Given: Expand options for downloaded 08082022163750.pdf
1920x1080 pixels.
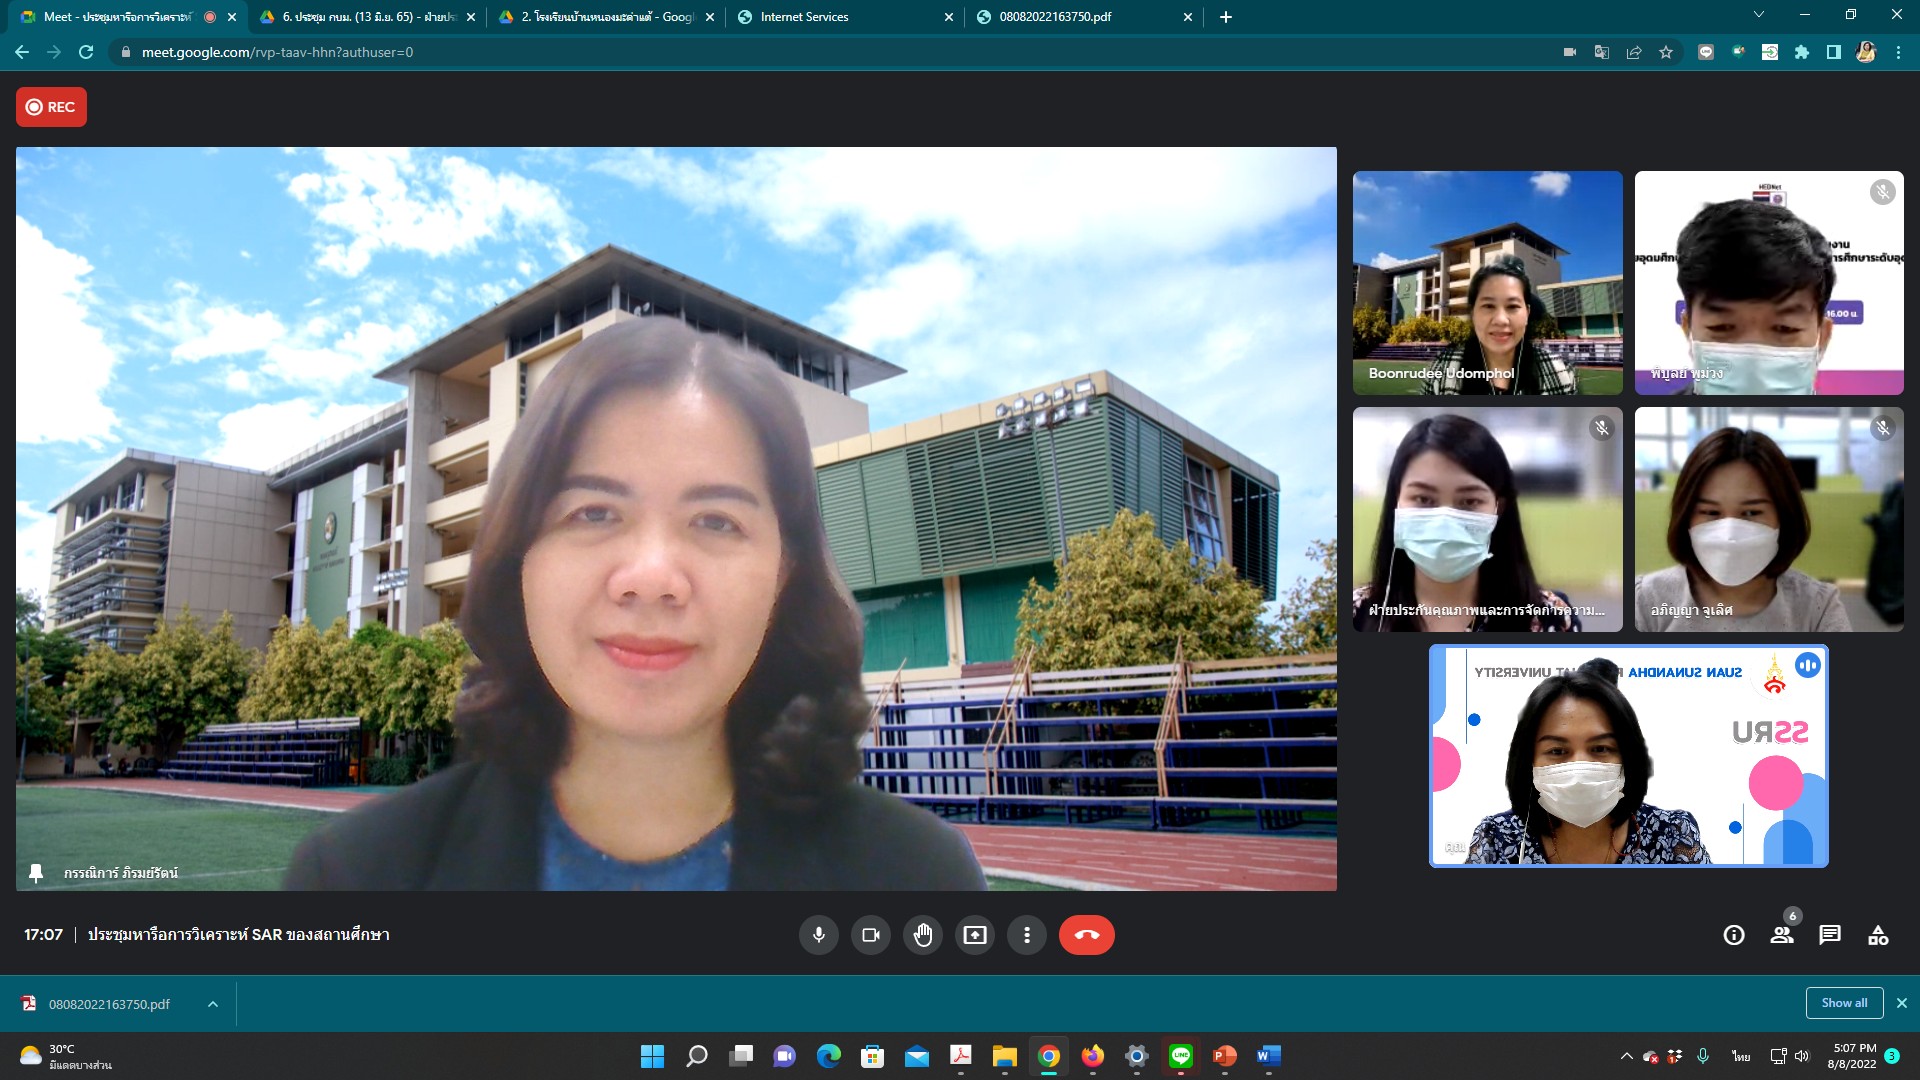Looking at the screenshot, I should [x=213, y=1004].
